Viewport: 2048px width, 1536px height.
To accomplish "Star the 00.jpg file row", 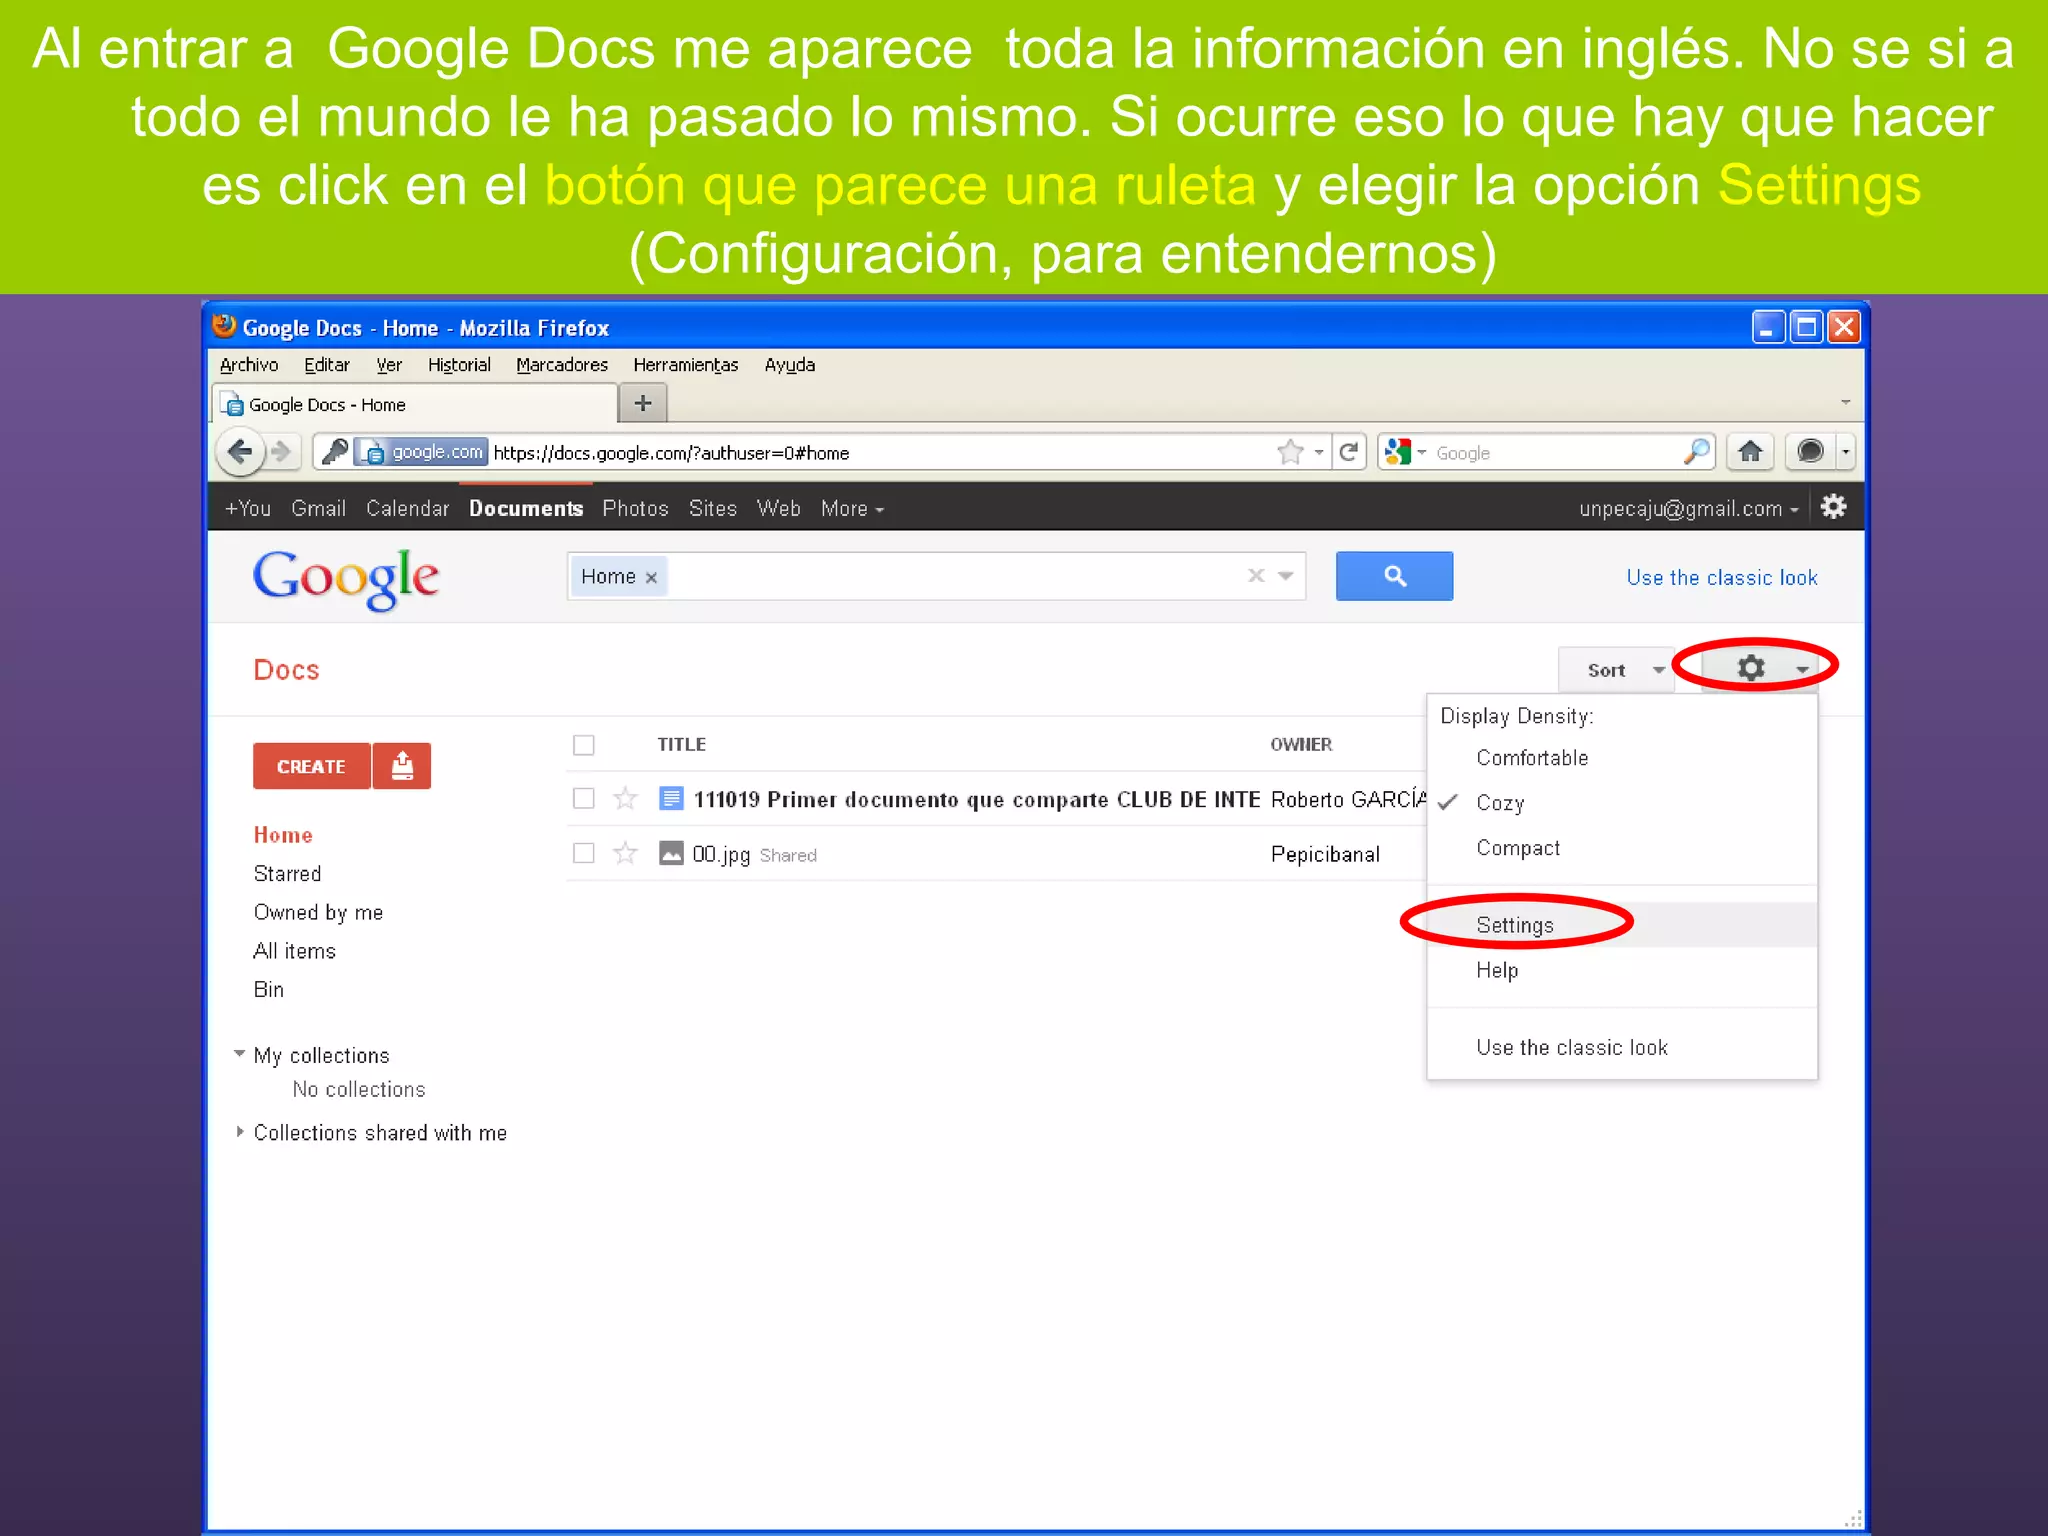I will tap(625, 853).
